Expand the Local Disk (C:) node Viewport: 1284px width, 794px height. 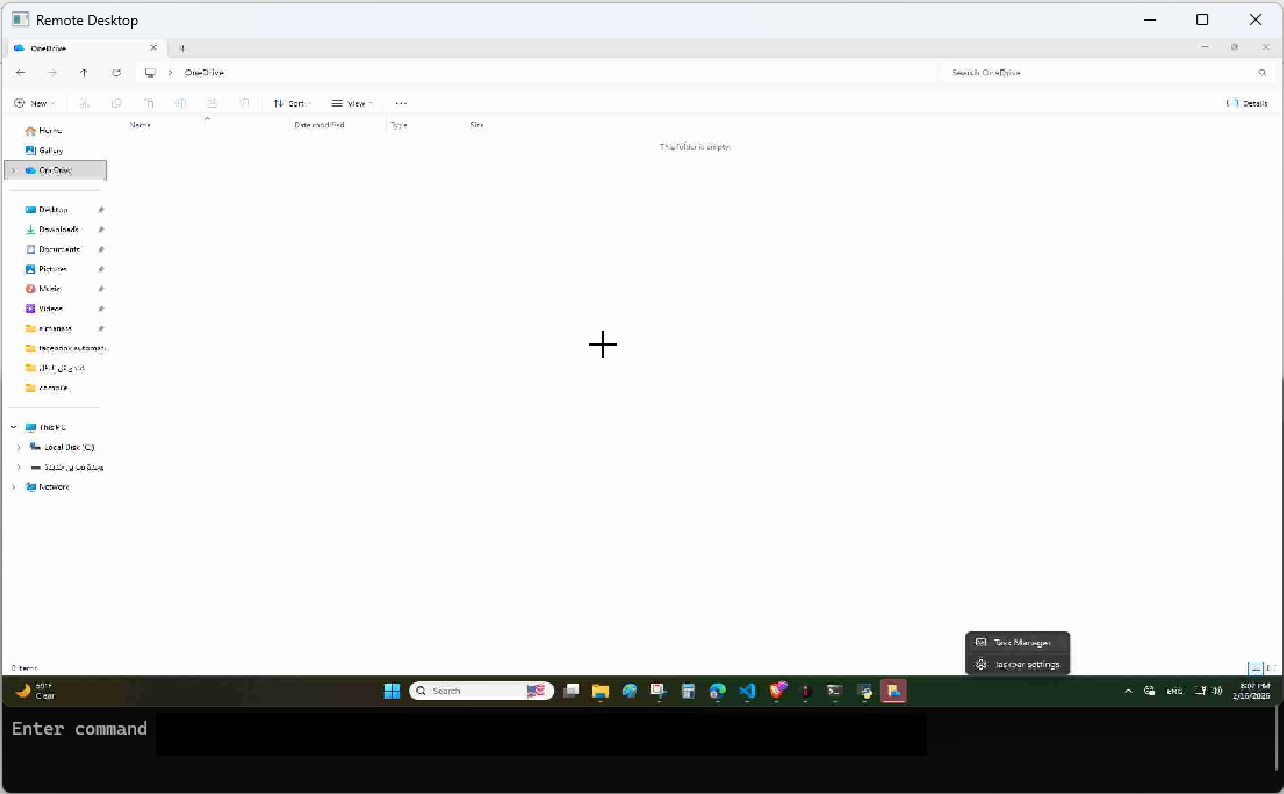pos(19,447)
